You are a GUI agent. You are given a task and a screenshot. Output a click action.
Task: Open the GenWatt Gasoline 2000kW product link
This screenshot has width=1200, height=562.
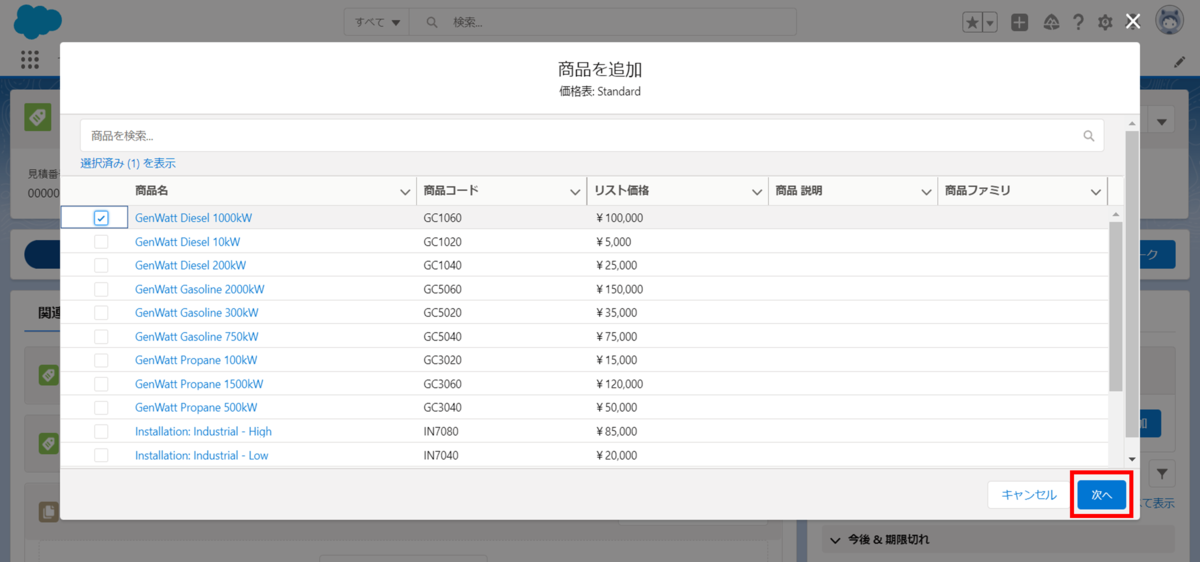coord(200,289)
